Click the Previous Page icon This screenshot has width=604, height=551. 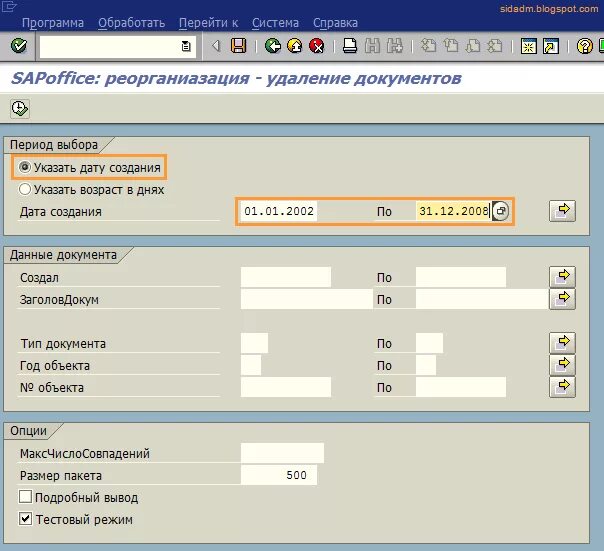point(451,46)
